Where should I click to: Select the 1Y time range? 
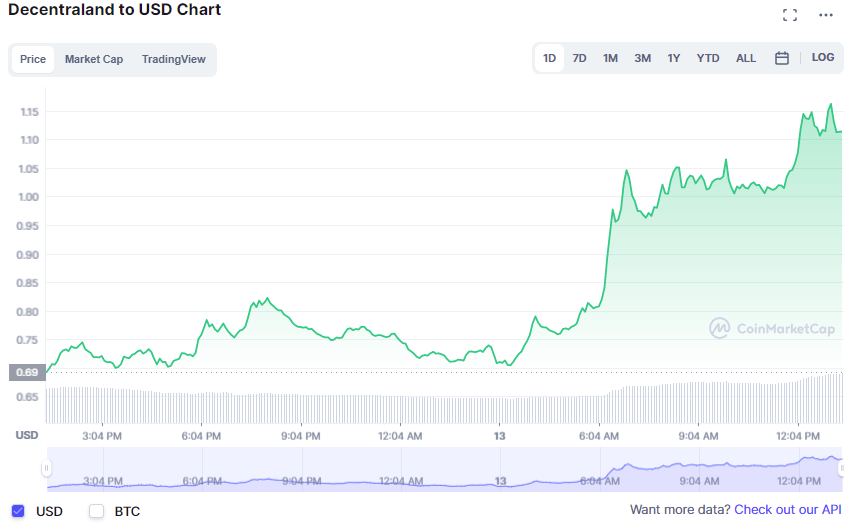tap(673, 58)
